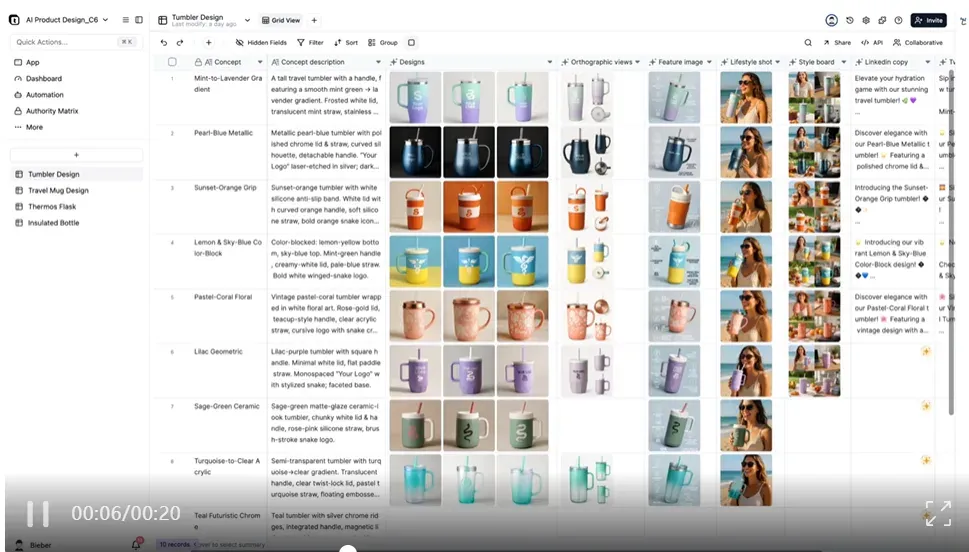This screenshot has height=552, width=969.
Task: Click the list lines icon beside workspace name
Action: coord(125,20)
